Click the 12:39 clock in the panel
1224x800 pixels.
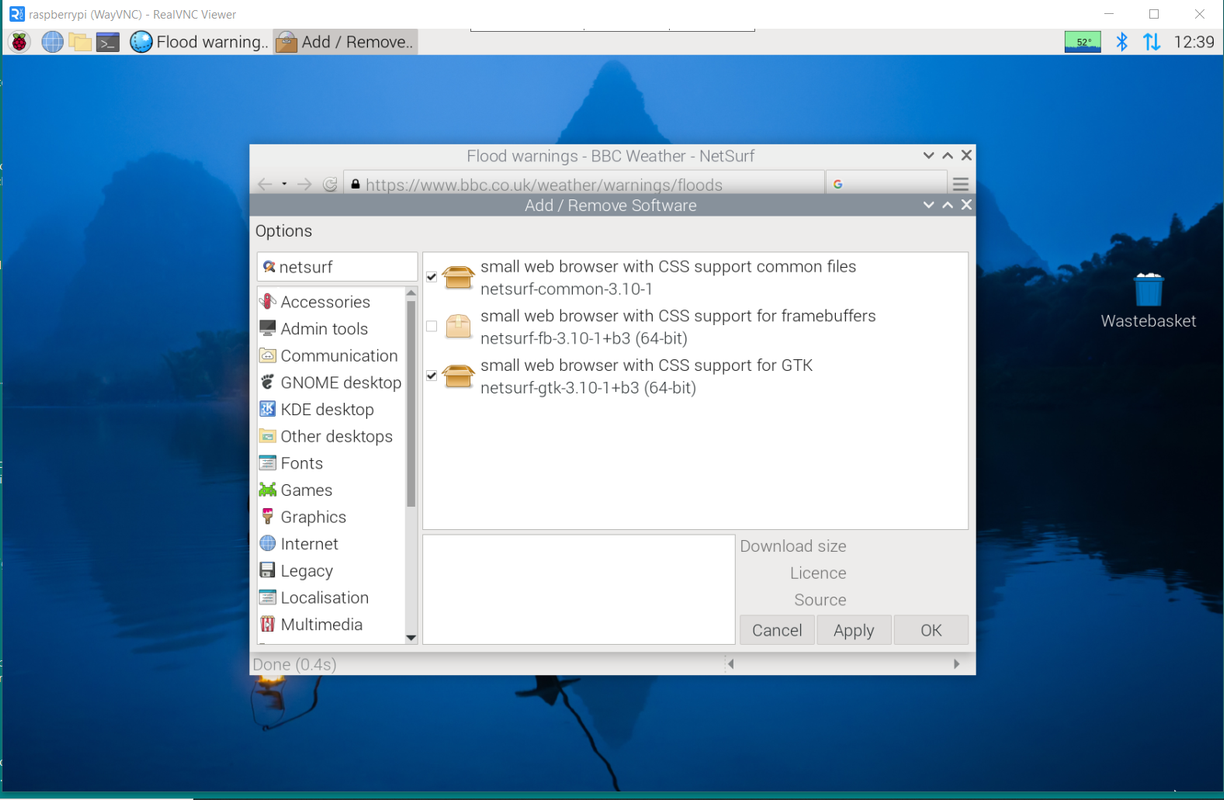click(1194, 42)
